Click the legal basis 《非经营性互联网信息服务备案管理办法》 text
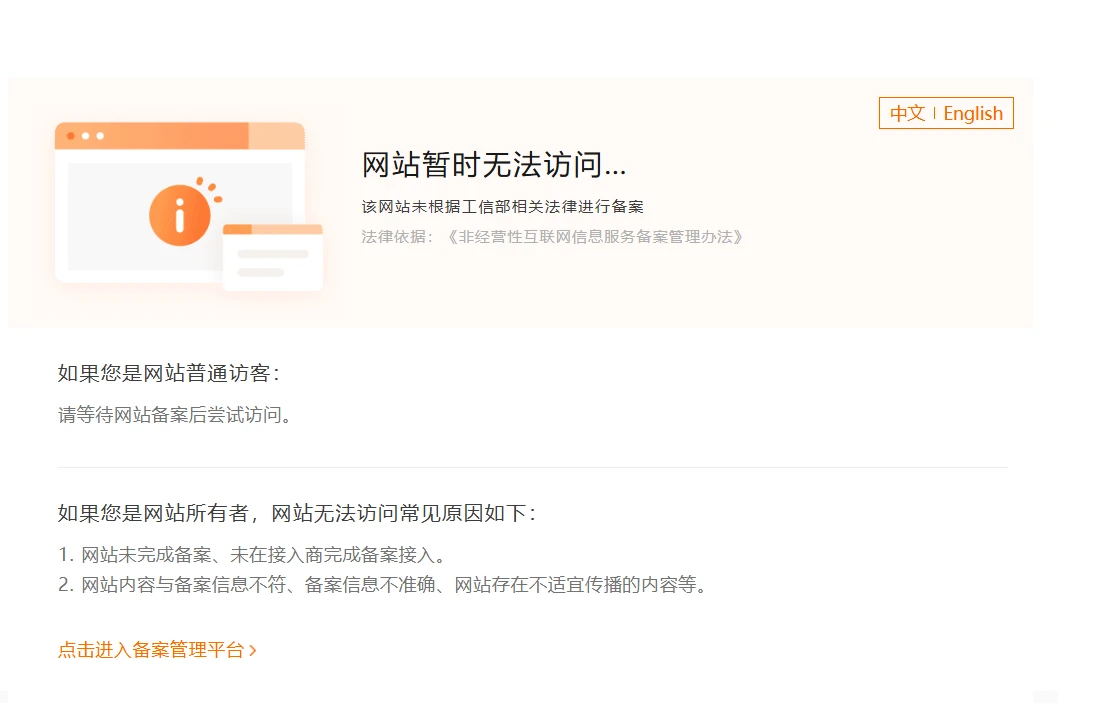 (595, 237)
